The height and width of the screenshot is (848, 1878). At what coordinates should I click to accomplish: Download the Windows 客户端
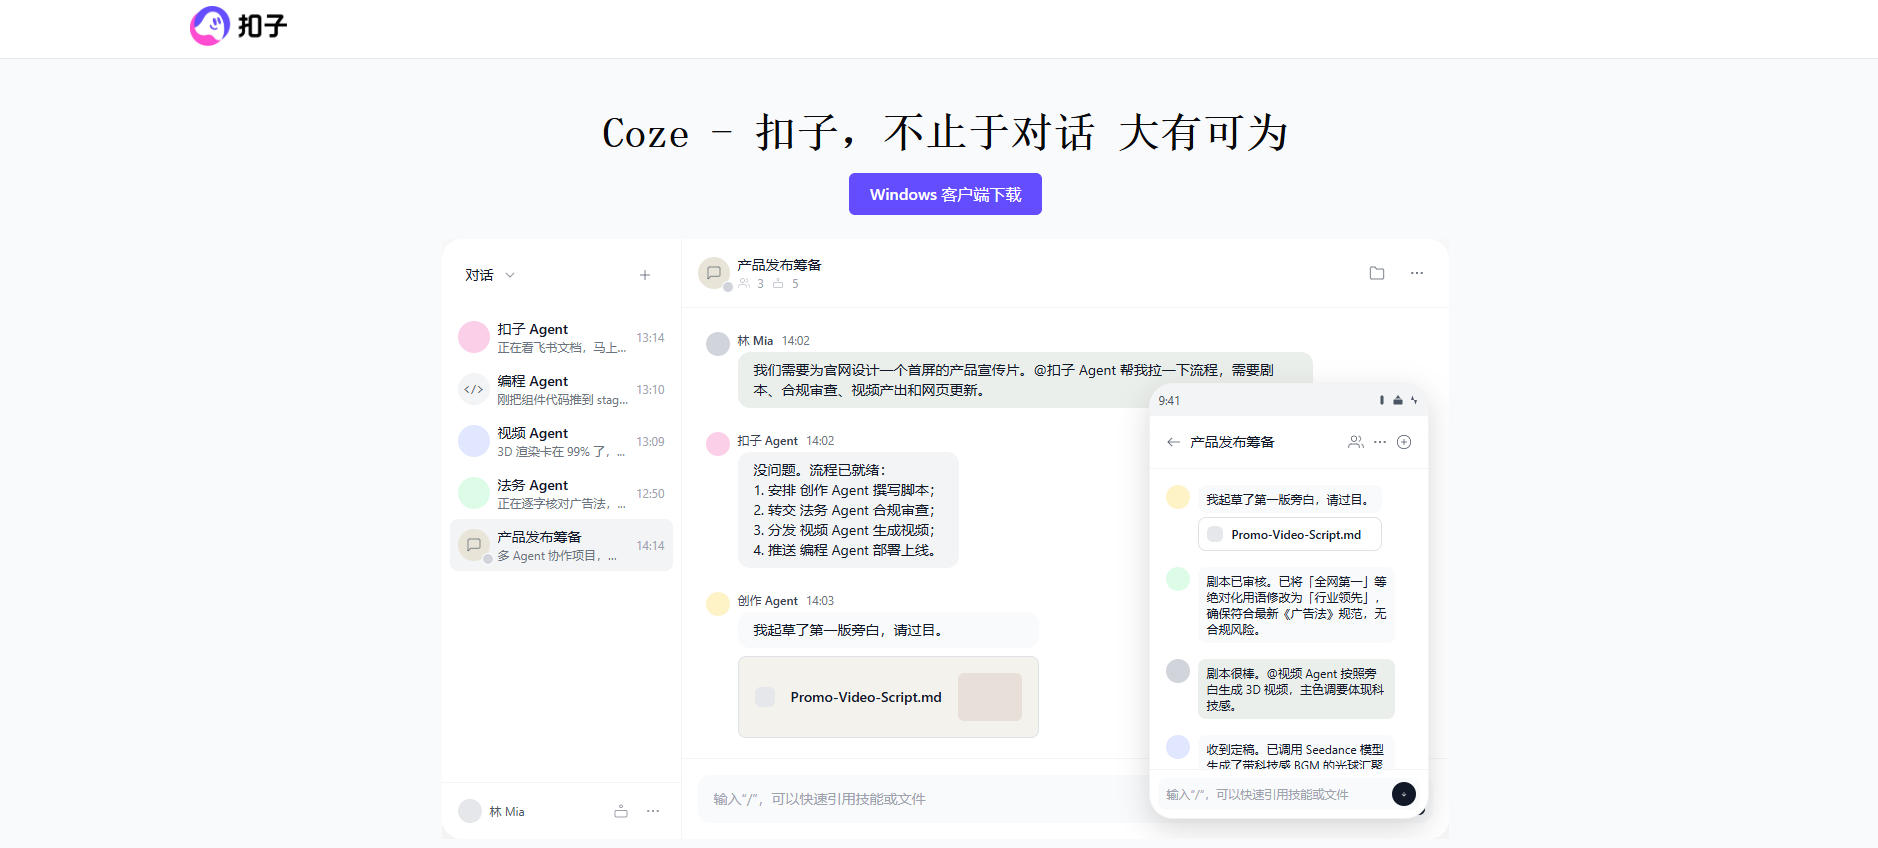(x=945, y=194)
